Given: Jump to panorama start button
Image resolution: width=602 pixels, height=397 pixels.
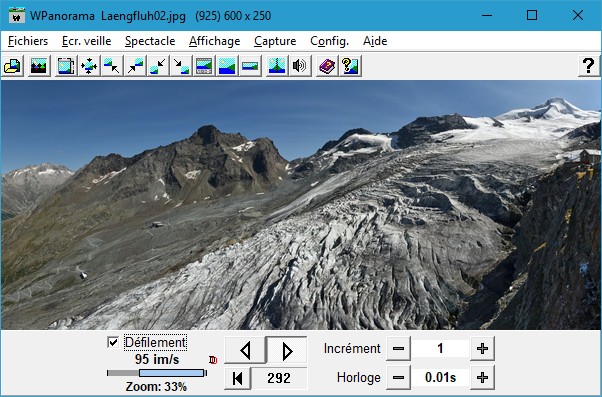Looking at the screenshot, I should (238, 378).
